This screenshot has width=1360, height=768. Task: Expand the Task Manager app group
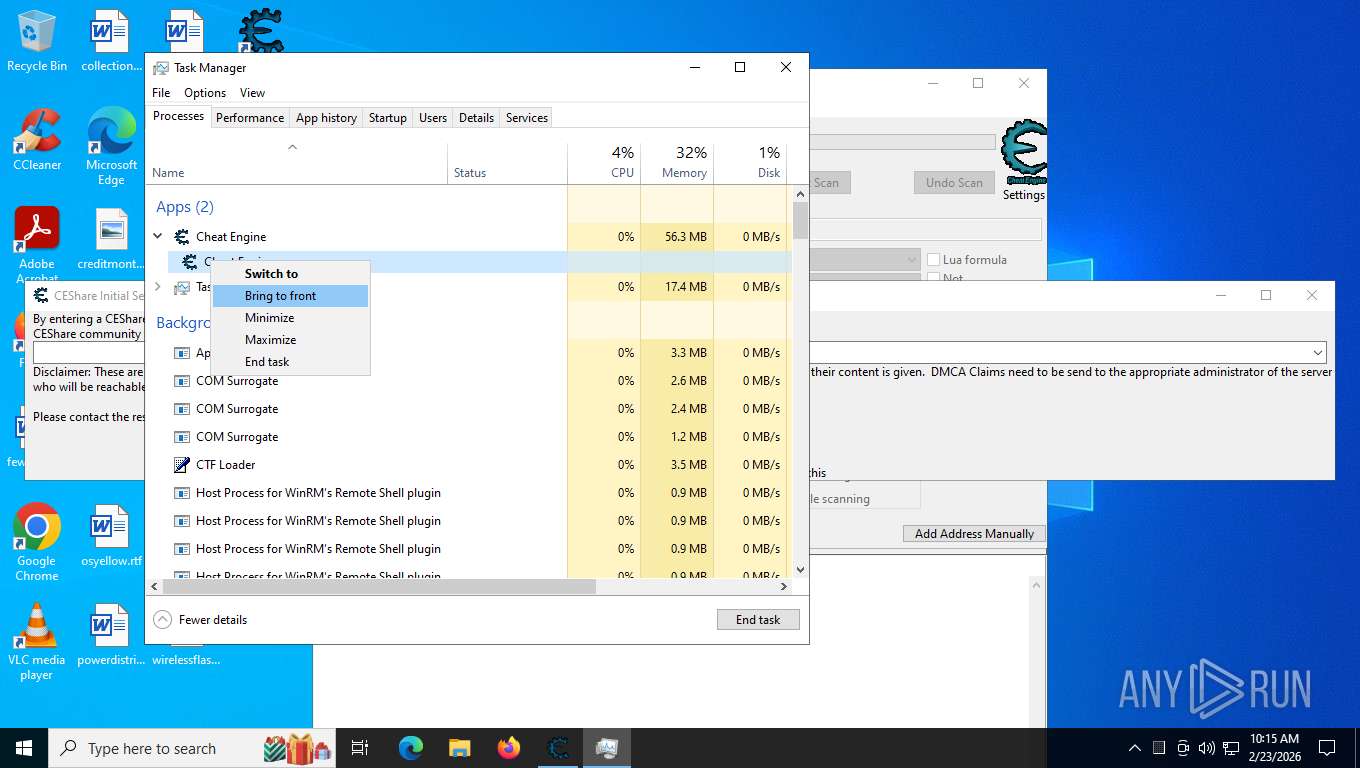[158, 287]
